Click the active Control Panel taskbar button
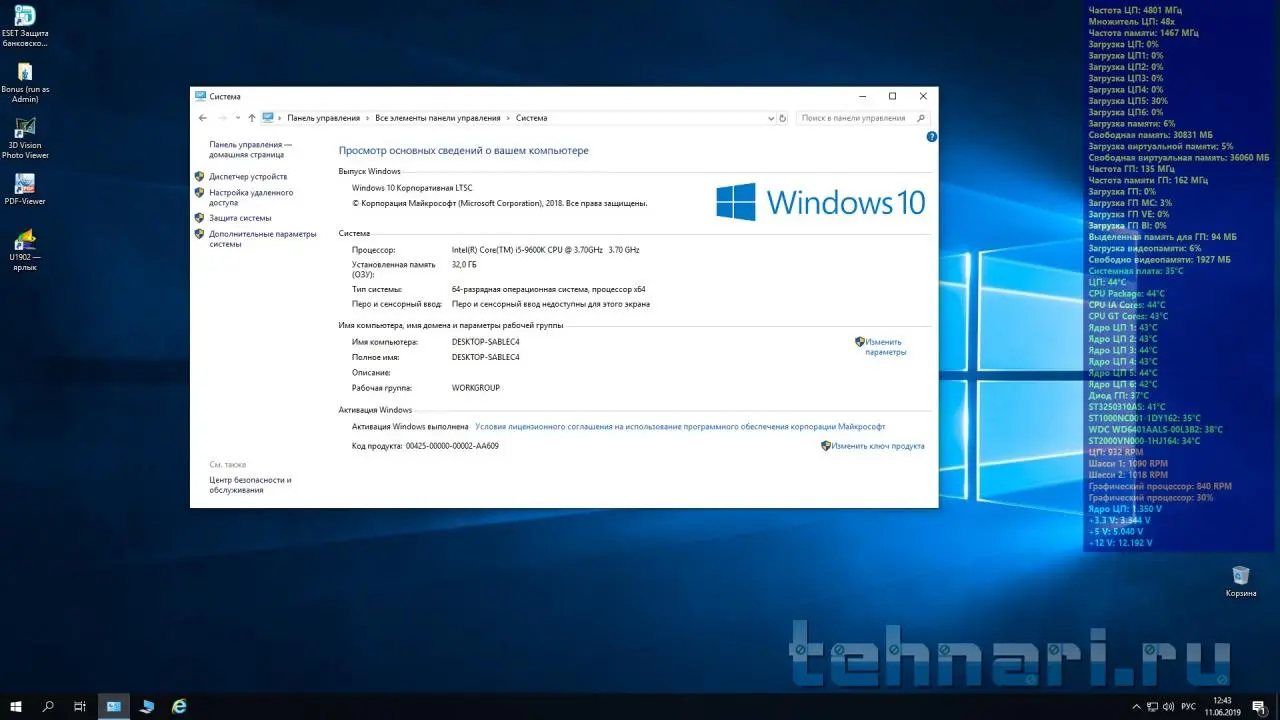Screen dimensions: 1280x720 click(114, 706)
